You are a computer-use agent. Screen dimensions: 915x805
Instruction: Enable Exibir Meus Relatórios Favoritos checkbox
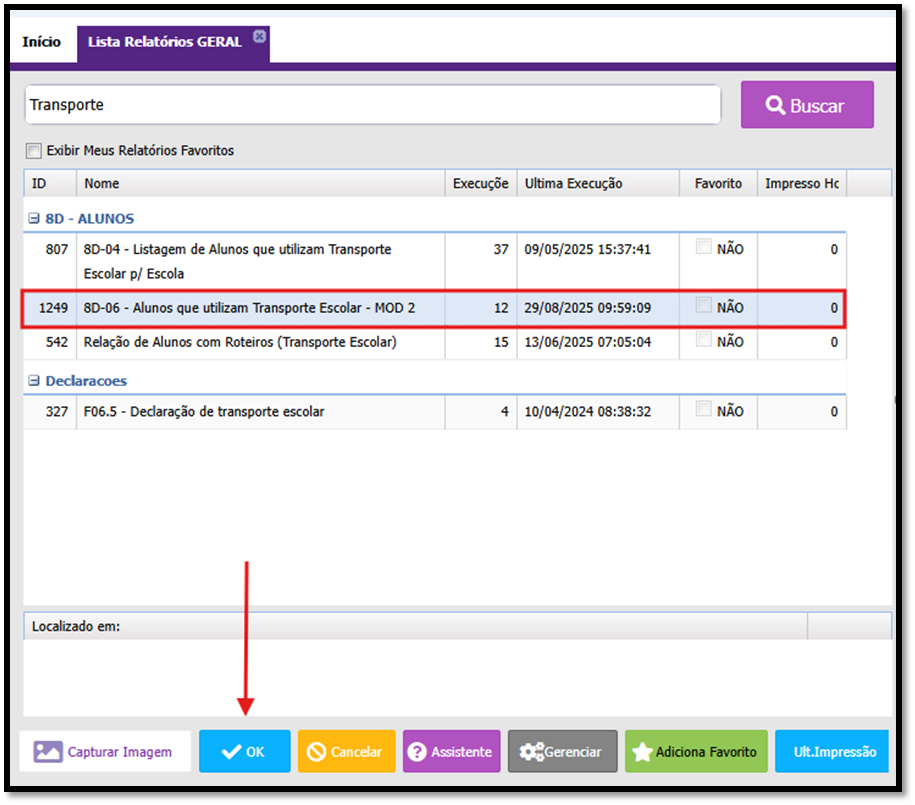point(35,151)
